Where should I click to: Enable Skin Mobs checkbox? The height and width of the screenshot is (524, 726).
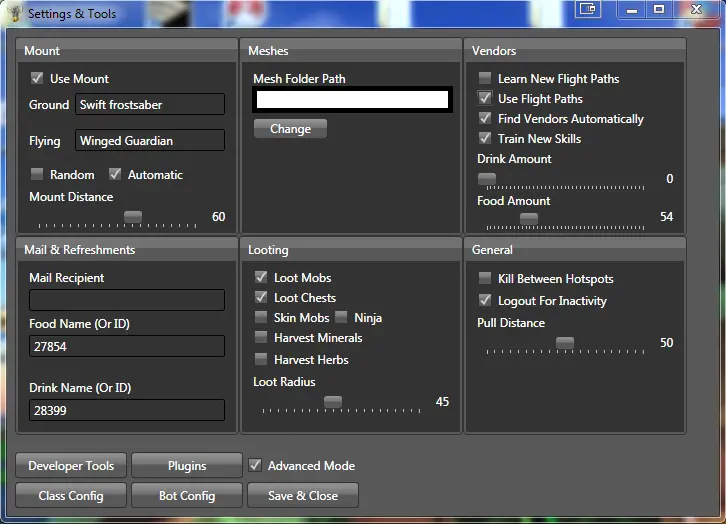pos(261,317)
